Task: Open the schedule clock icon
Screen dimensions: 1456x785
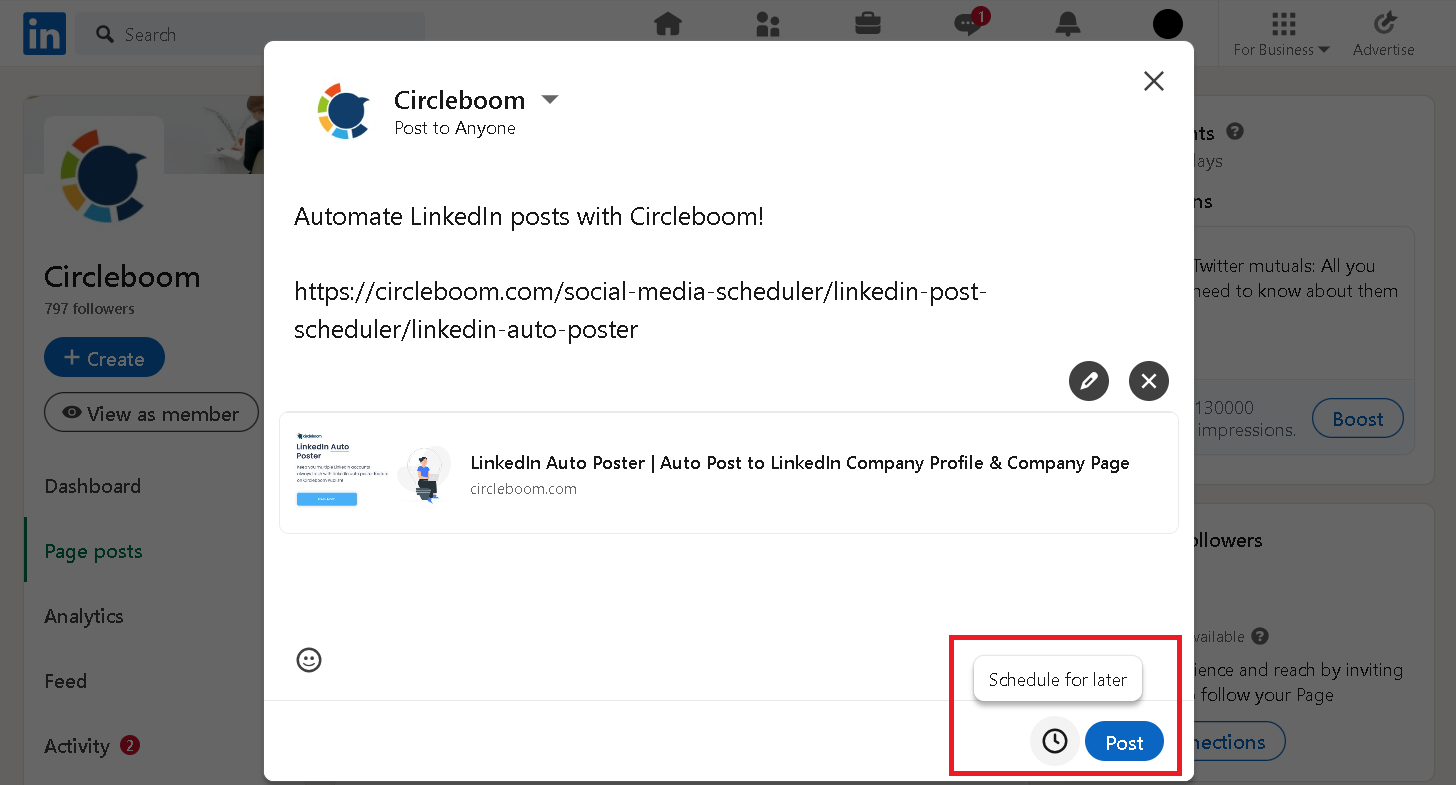Action: 1054,741
